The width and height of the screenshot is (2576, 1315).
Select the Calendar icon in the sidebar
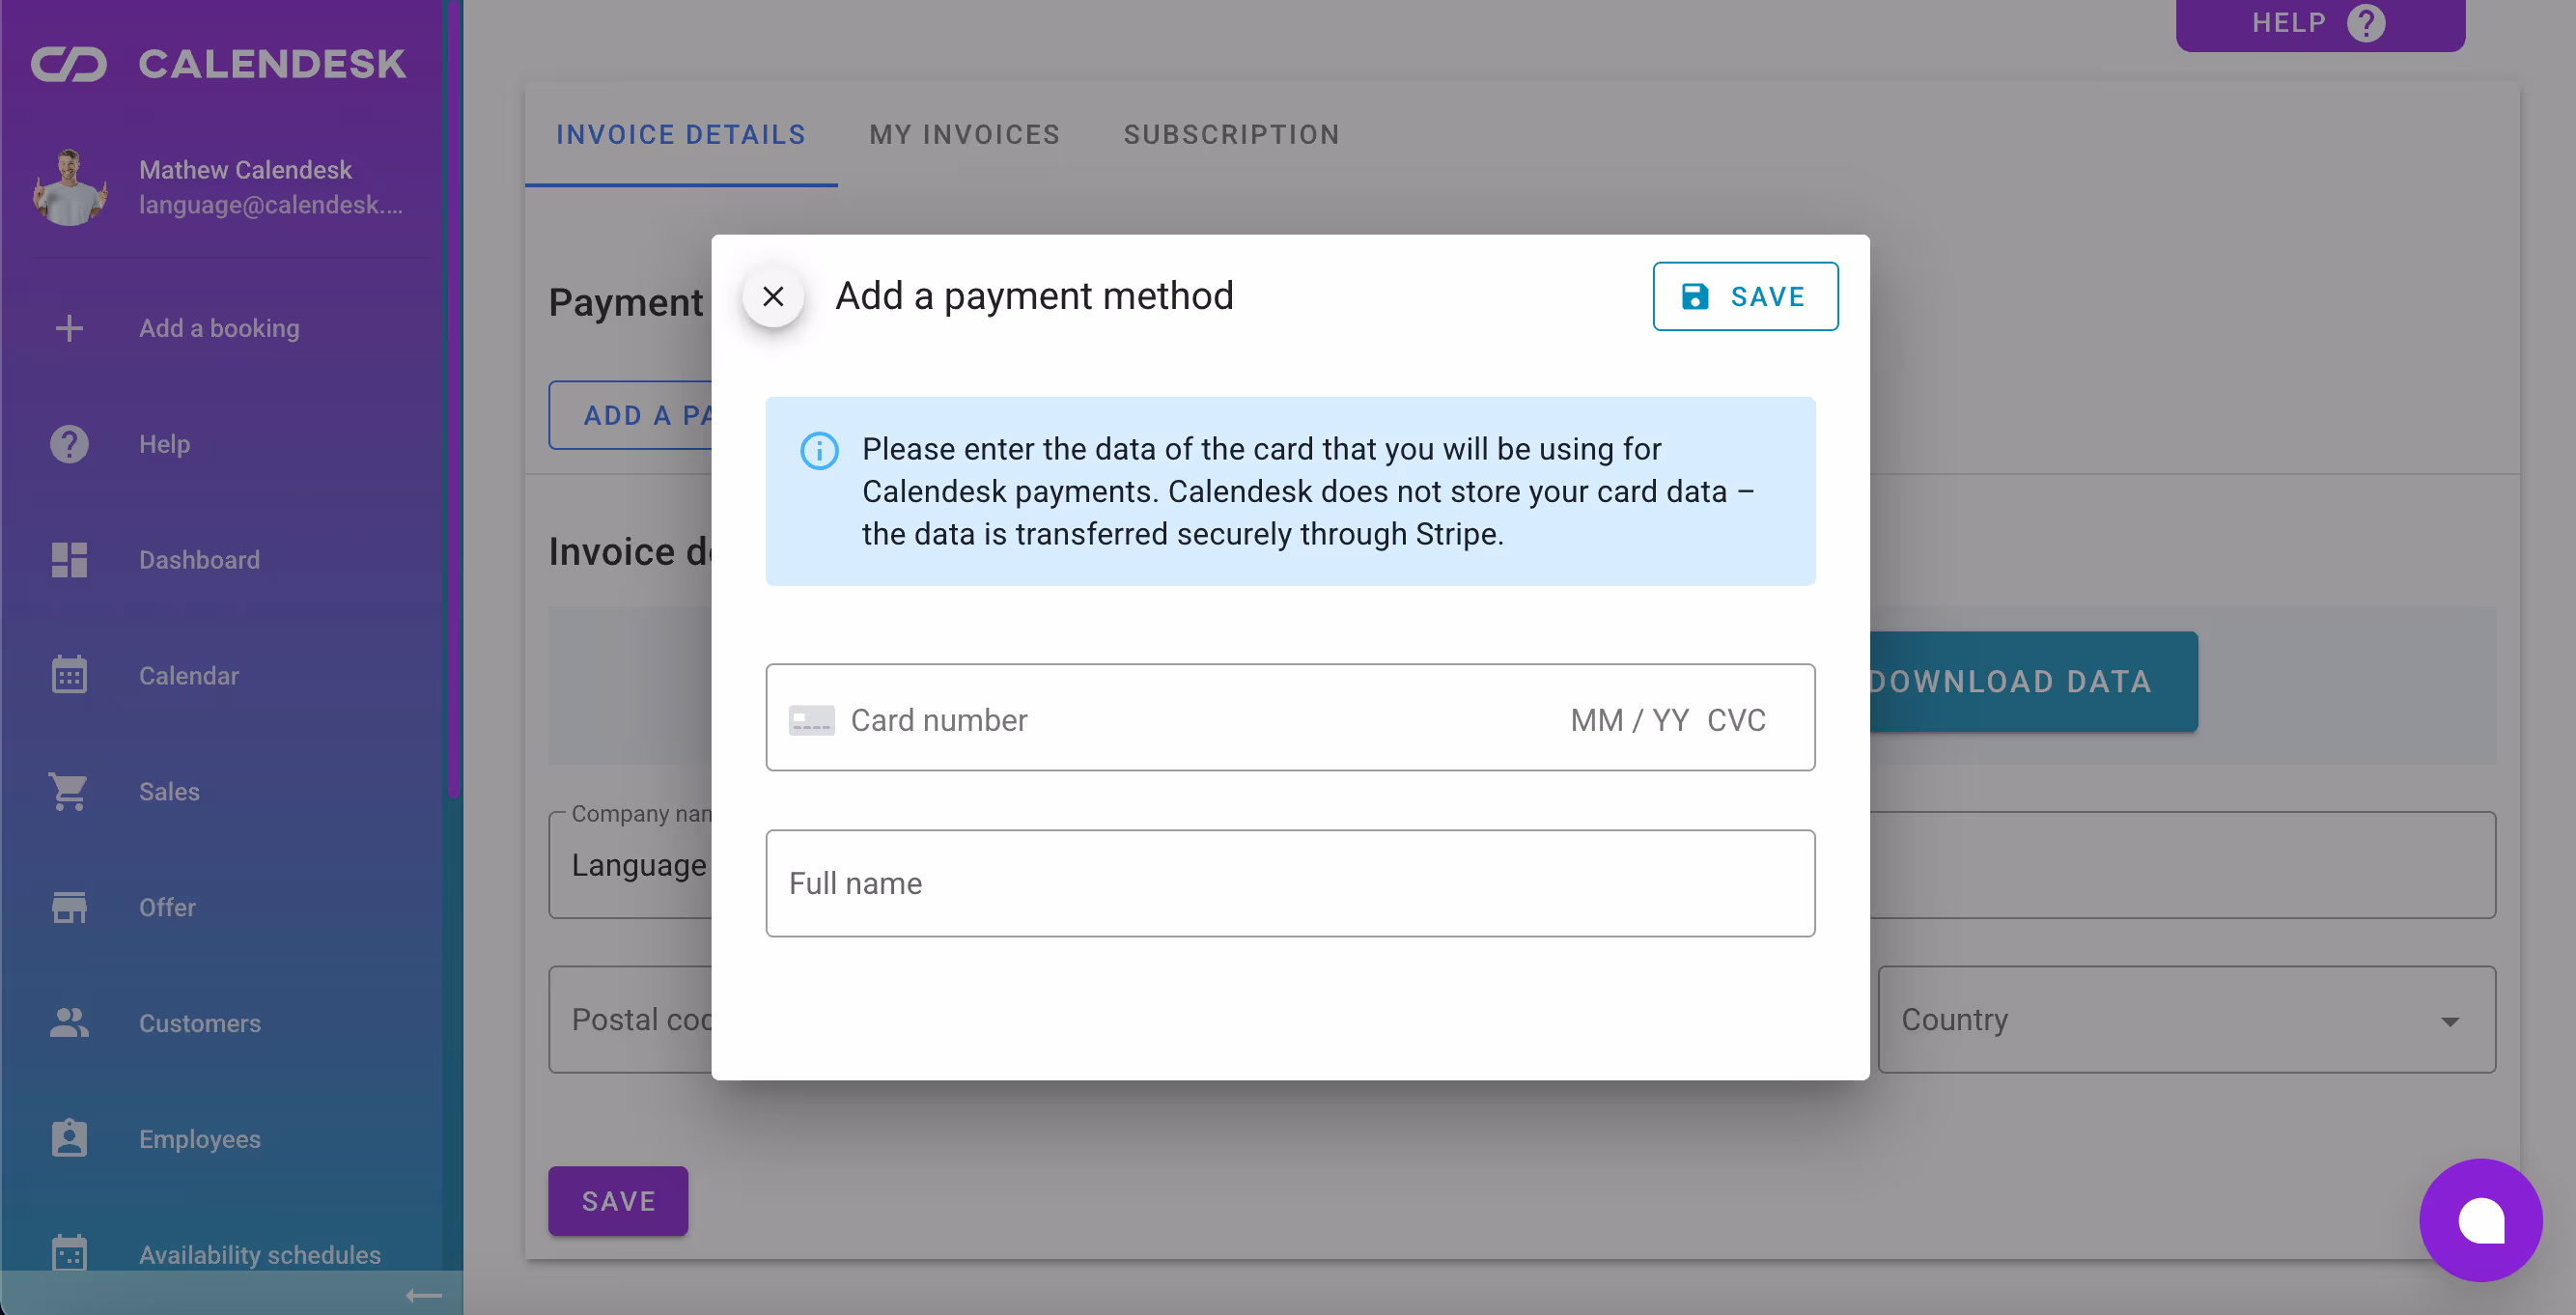coord(68,675)
